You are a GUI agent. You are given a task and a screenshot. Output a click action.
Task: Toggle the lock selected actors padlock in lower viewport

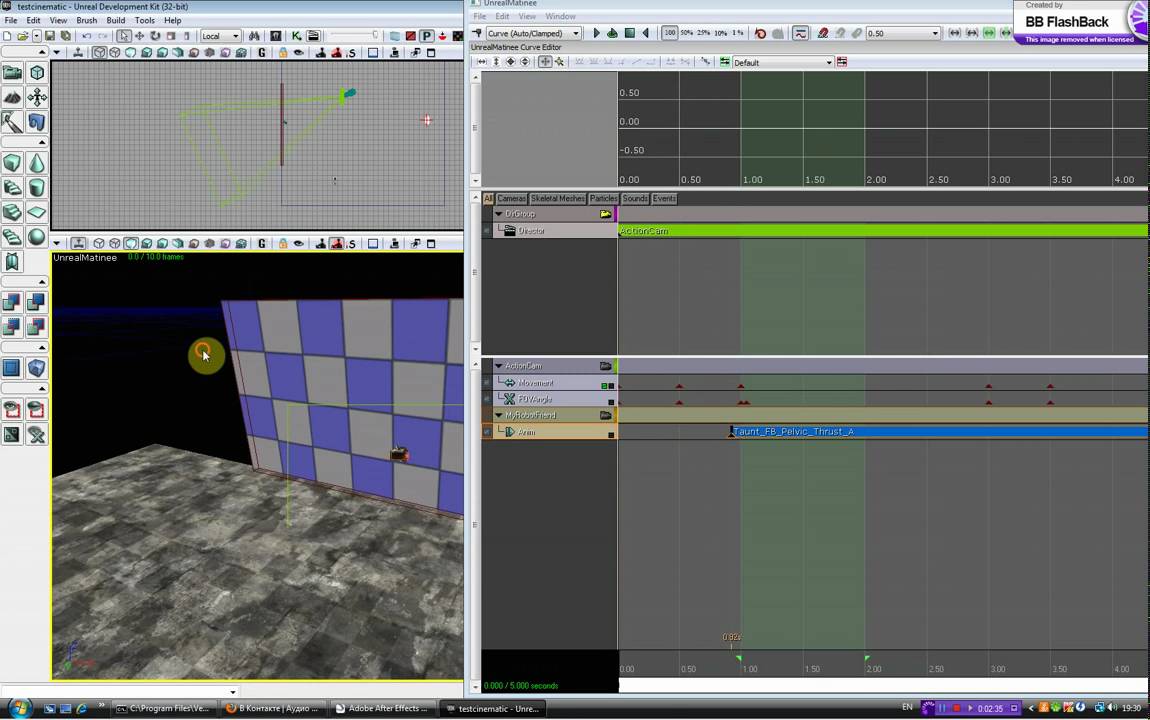282,243
